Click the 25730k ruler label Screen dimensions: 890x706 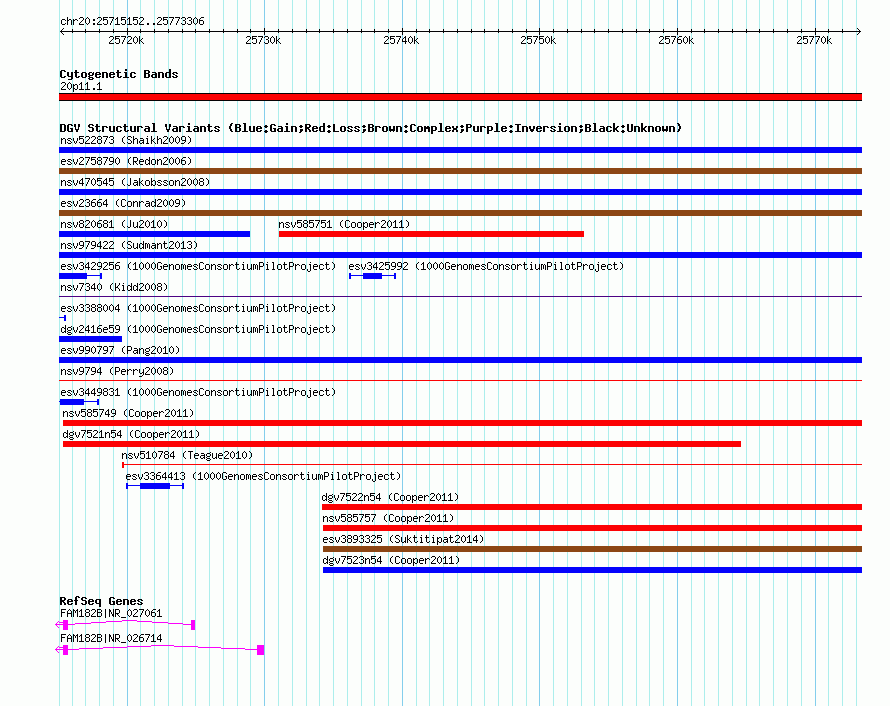coord(263,40)
